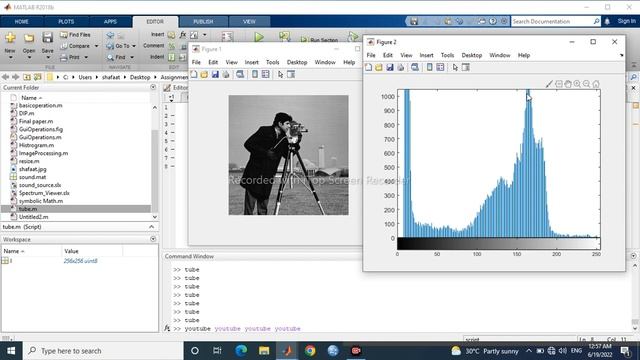Image resolution: width=640 pixels, height=360 pixels.
Task: Click the Figure 2 print icon
Action: pyautogui.click(x=400, y=67)
